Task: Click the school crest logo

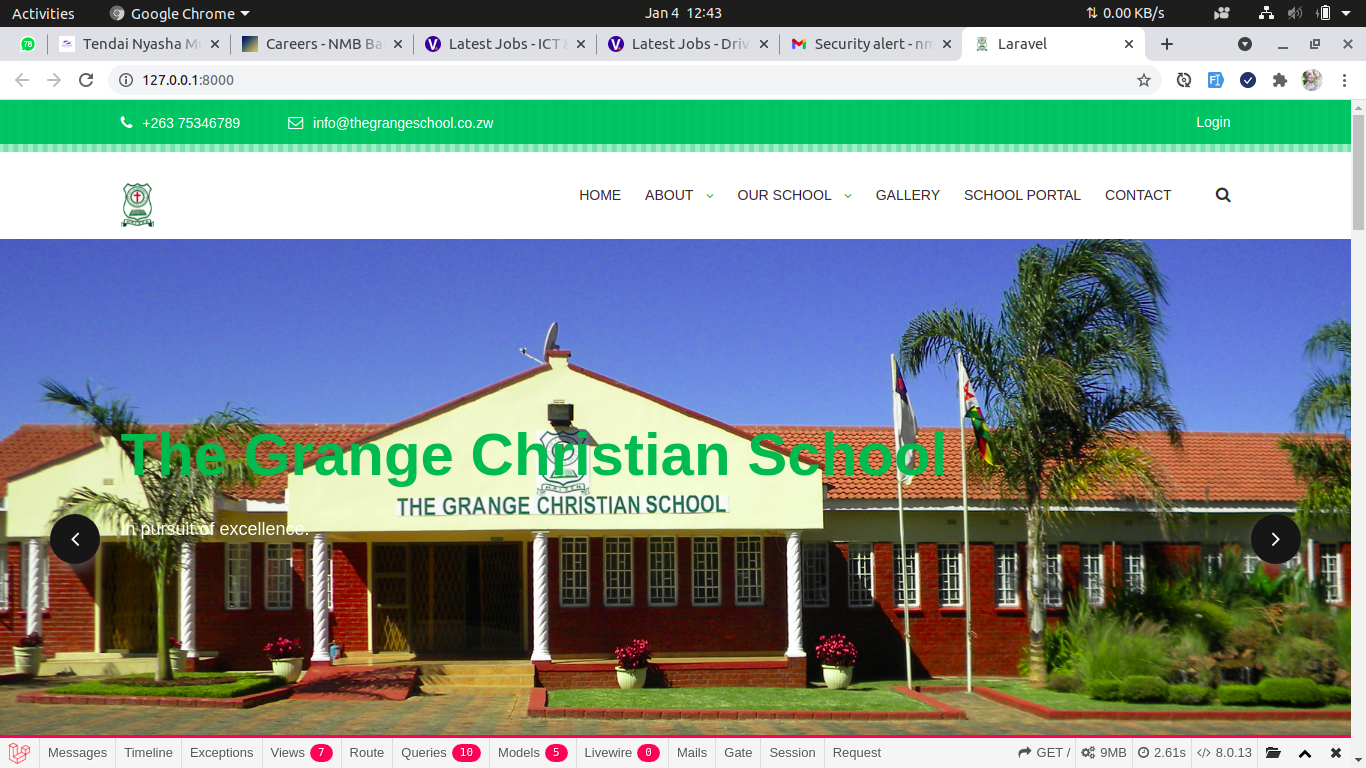Action: [x=137, y=204]
